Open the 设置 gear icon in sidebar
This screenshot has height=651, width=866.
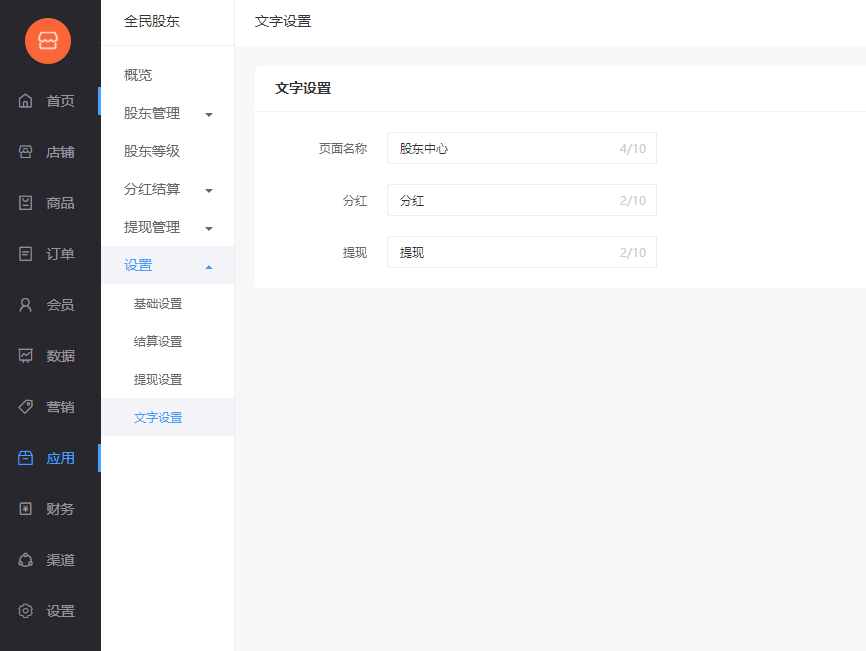point(25,611)
